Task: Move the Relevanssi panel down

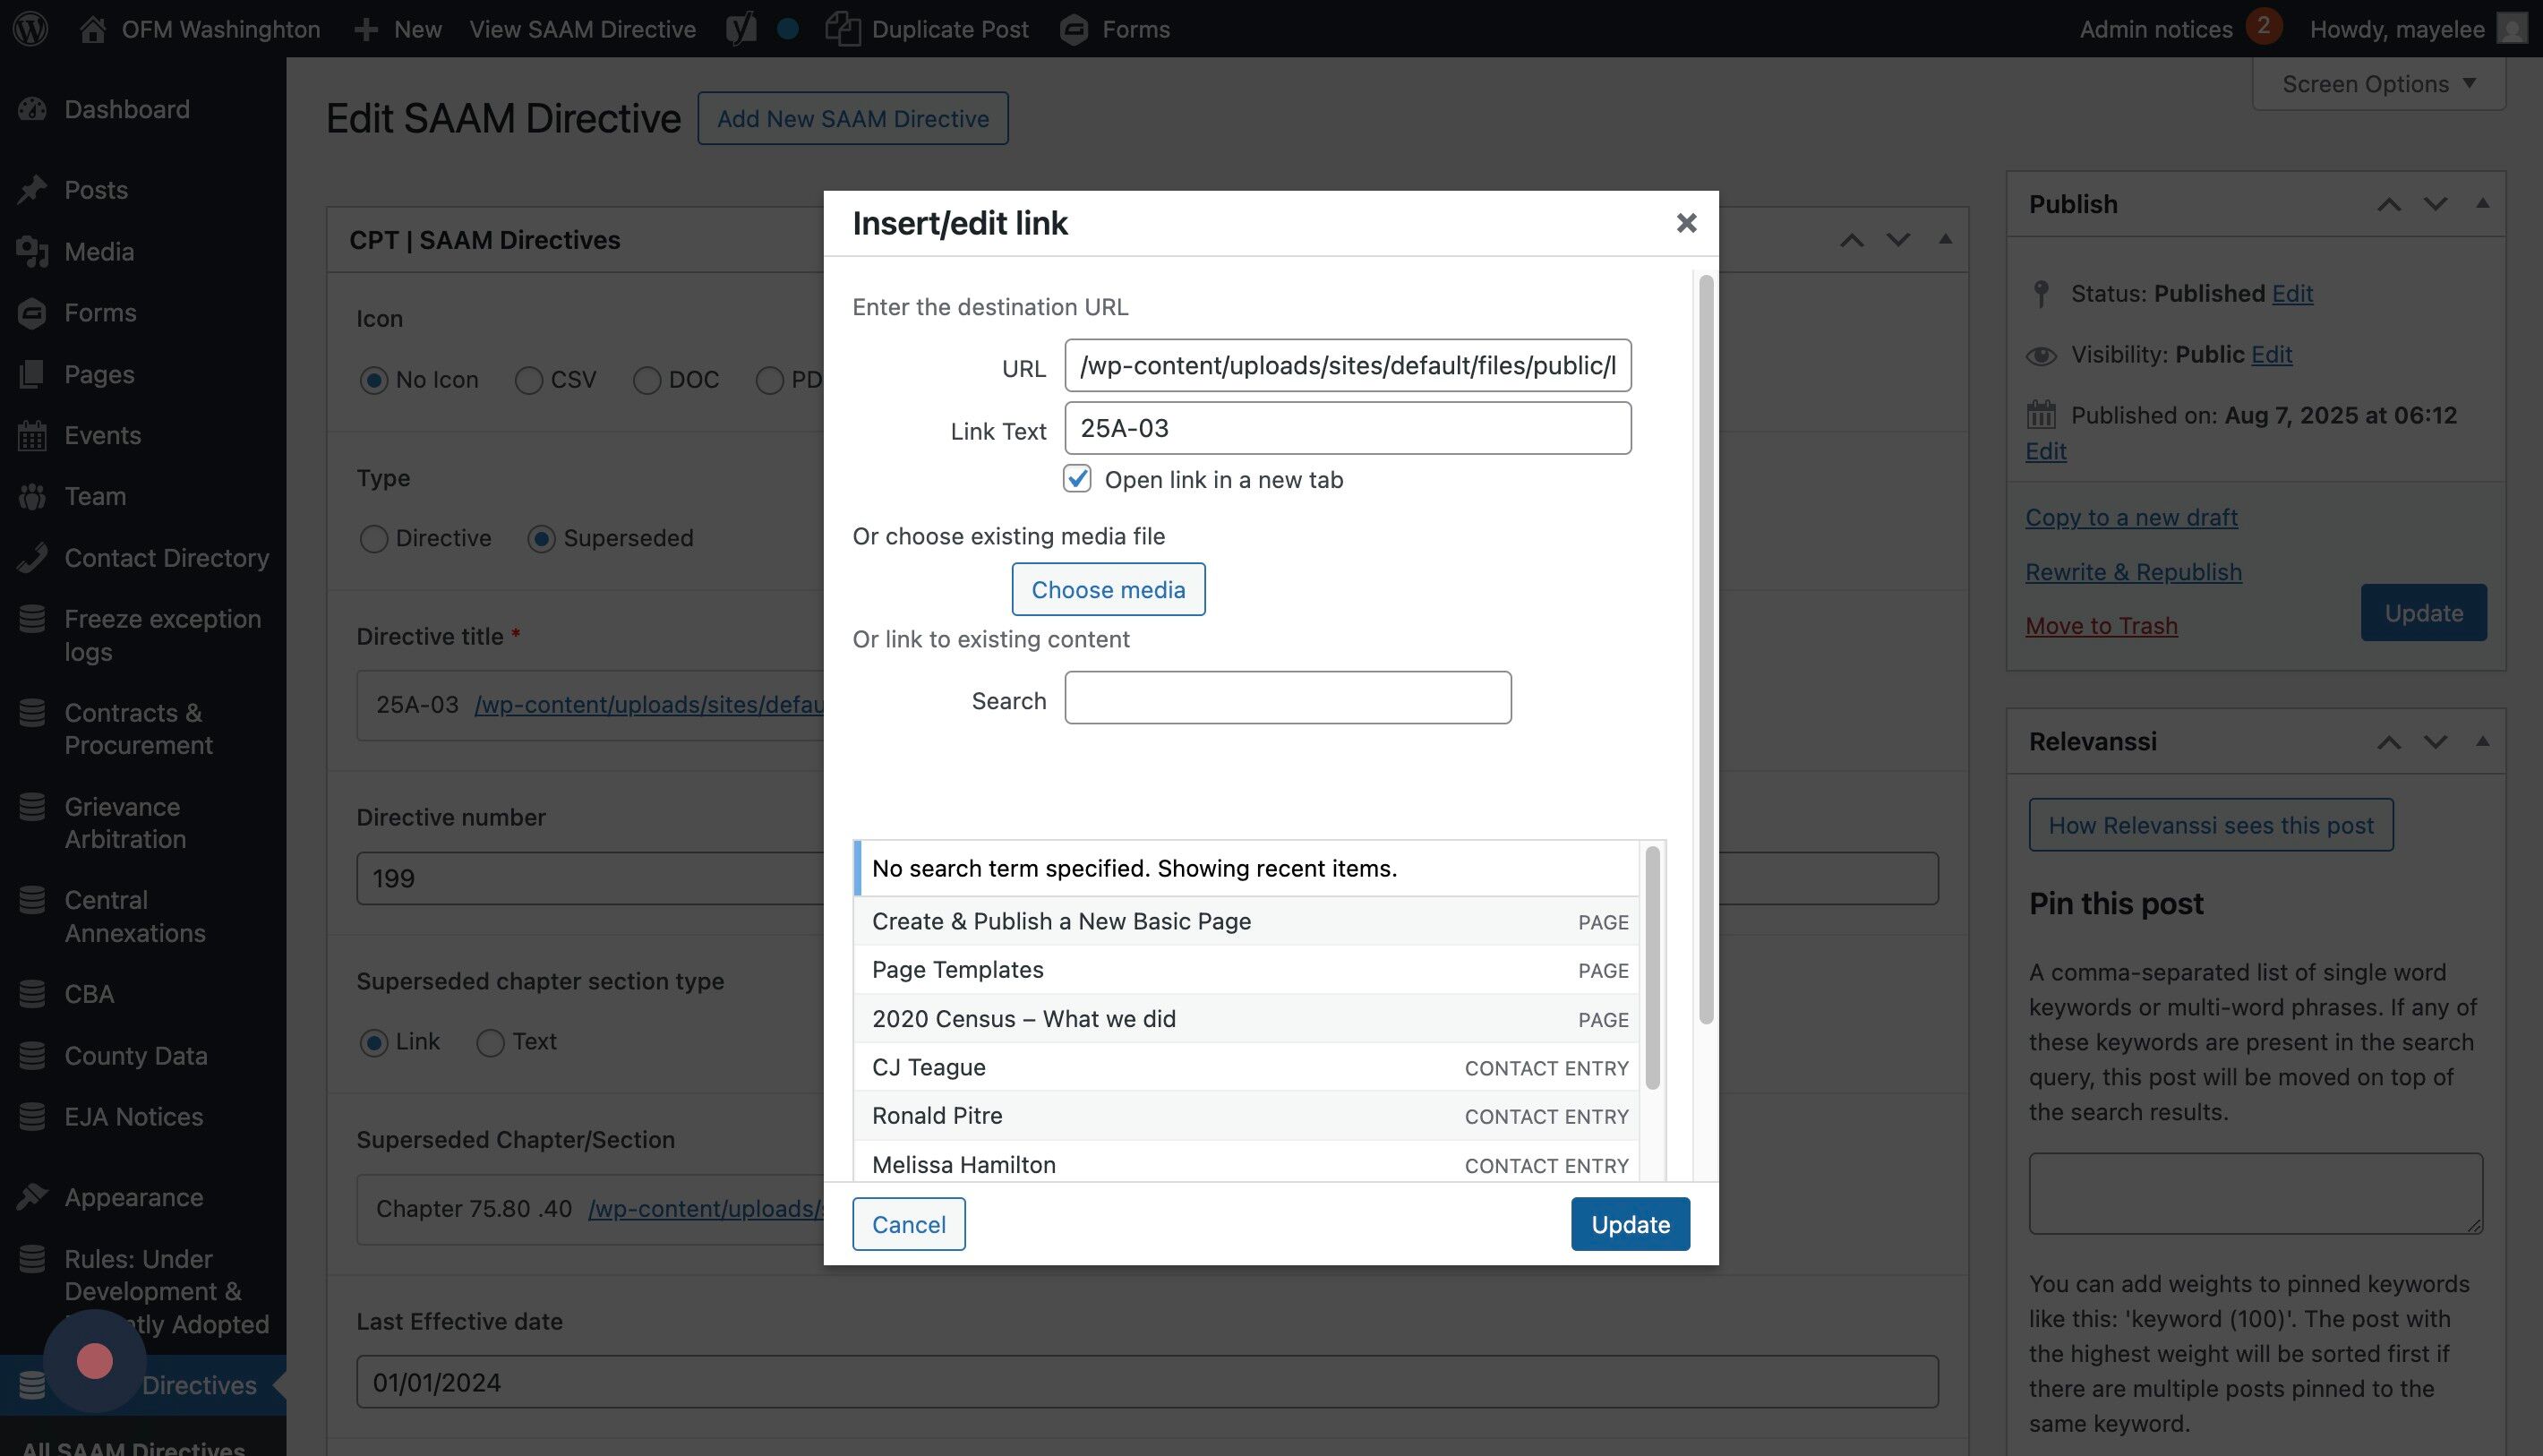Action: (2435, 742)
